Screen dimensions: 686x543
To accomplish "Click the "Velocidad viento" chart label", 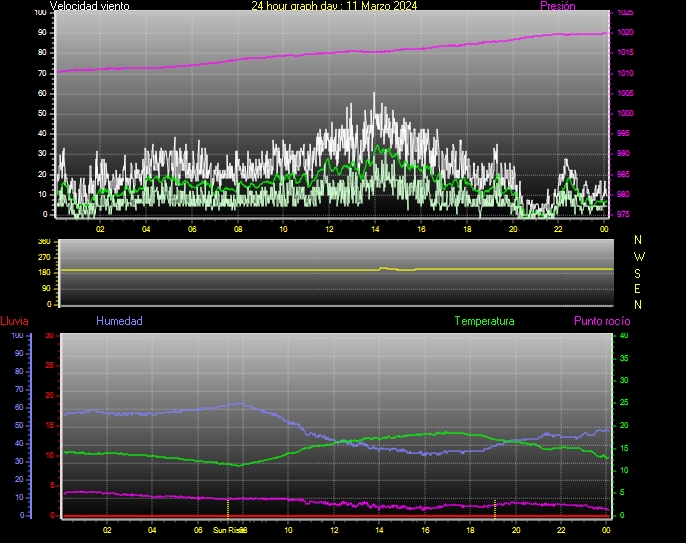I will [90, 6].
